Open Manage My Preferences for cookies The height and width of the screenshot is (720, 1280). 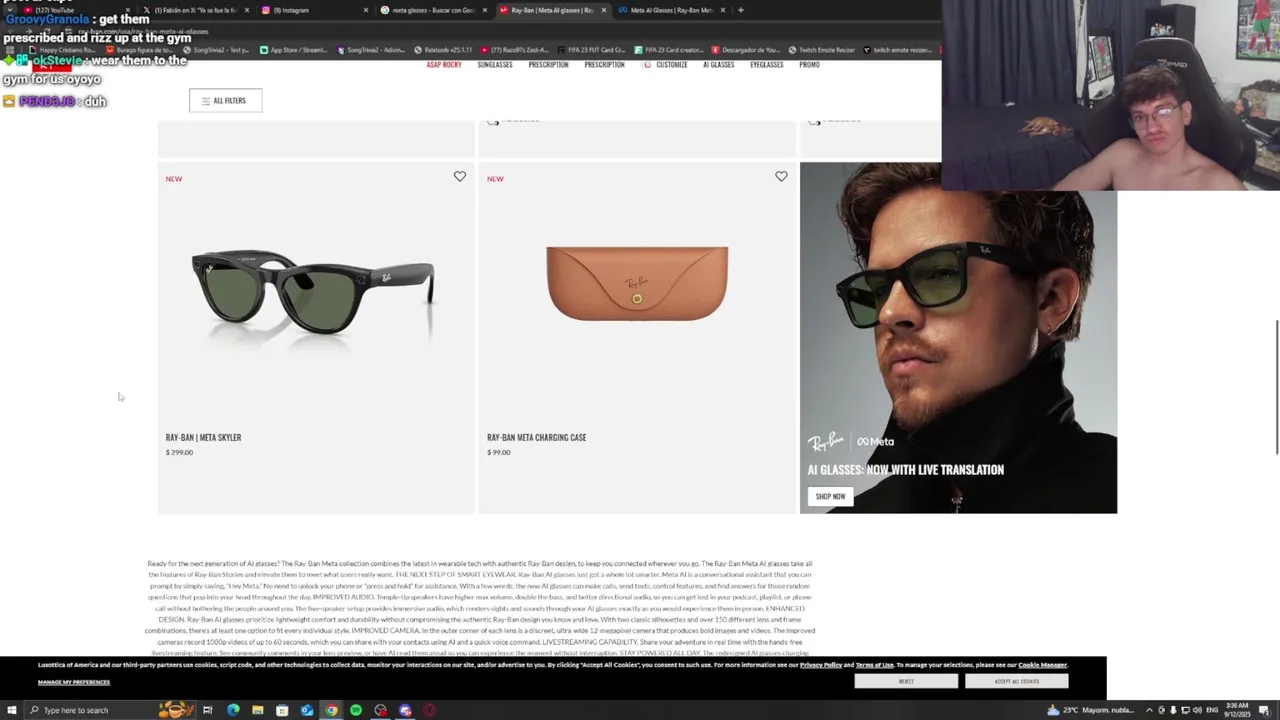click(74, 682)
